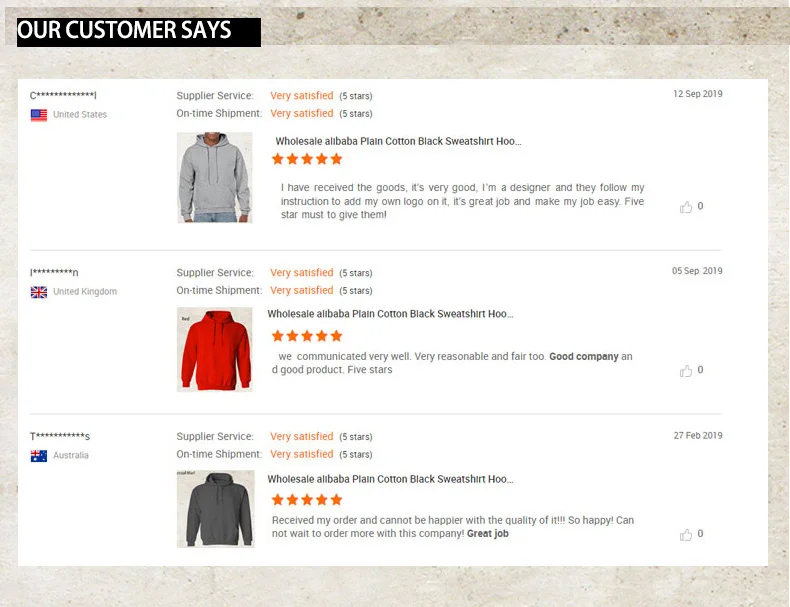This screenshot has width=790, height=607.
Task: Open the gray hoodie product thumbnail
Action: click(x=215, y=177)
